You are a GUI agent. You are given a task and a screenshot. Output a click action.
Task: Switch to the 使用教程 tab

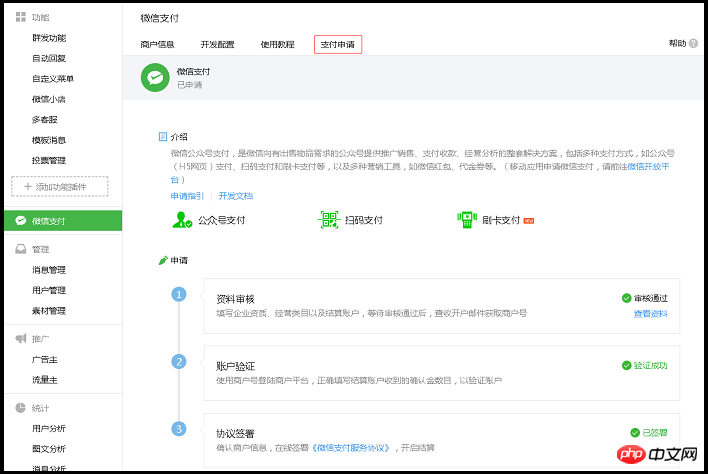(277, 44)
